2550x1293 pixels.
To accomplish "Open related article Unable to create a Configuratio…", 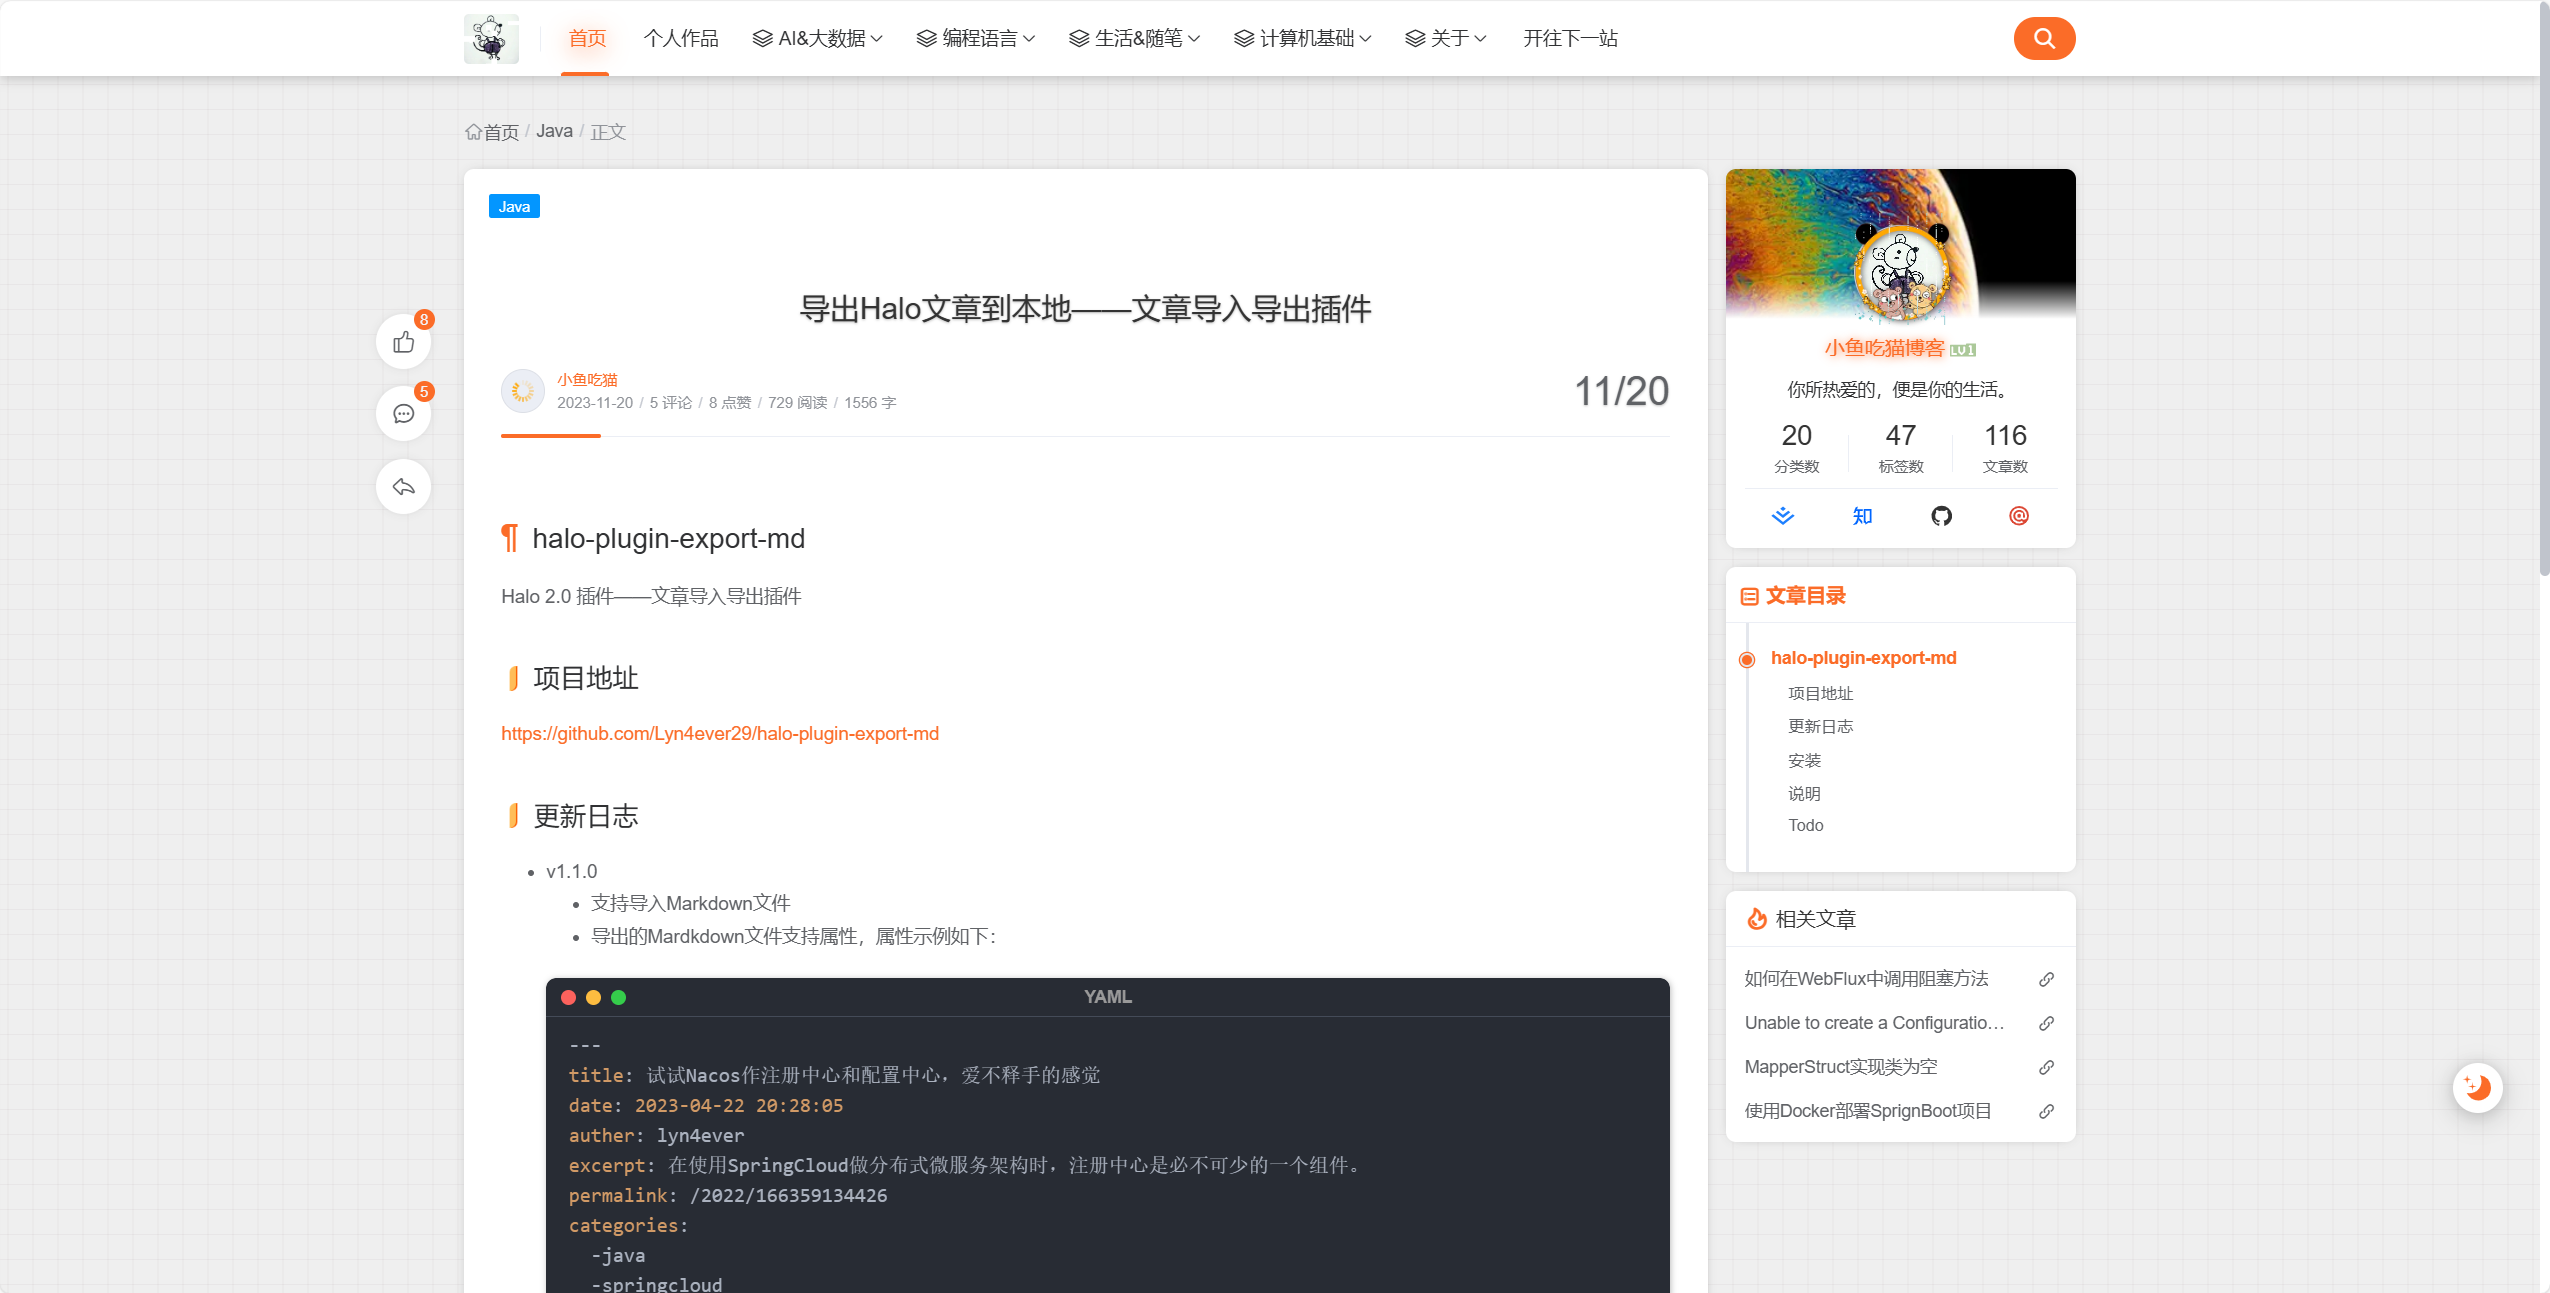I will [x=1874, y=1024].
